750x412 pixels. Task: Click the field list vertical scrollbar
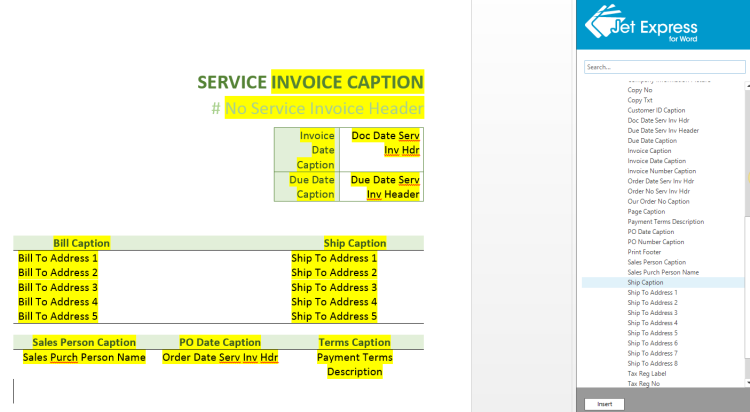coord(747,234)
